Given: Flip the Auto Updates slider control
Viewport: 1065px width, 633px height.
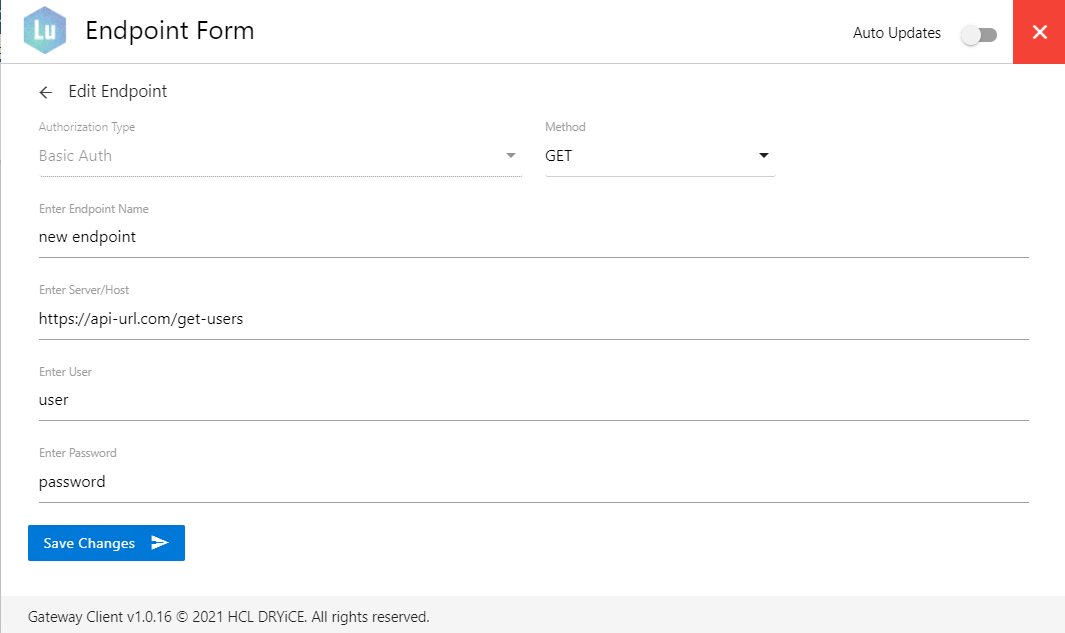Looking at the screenshot, I should click(x=978, y=33).
